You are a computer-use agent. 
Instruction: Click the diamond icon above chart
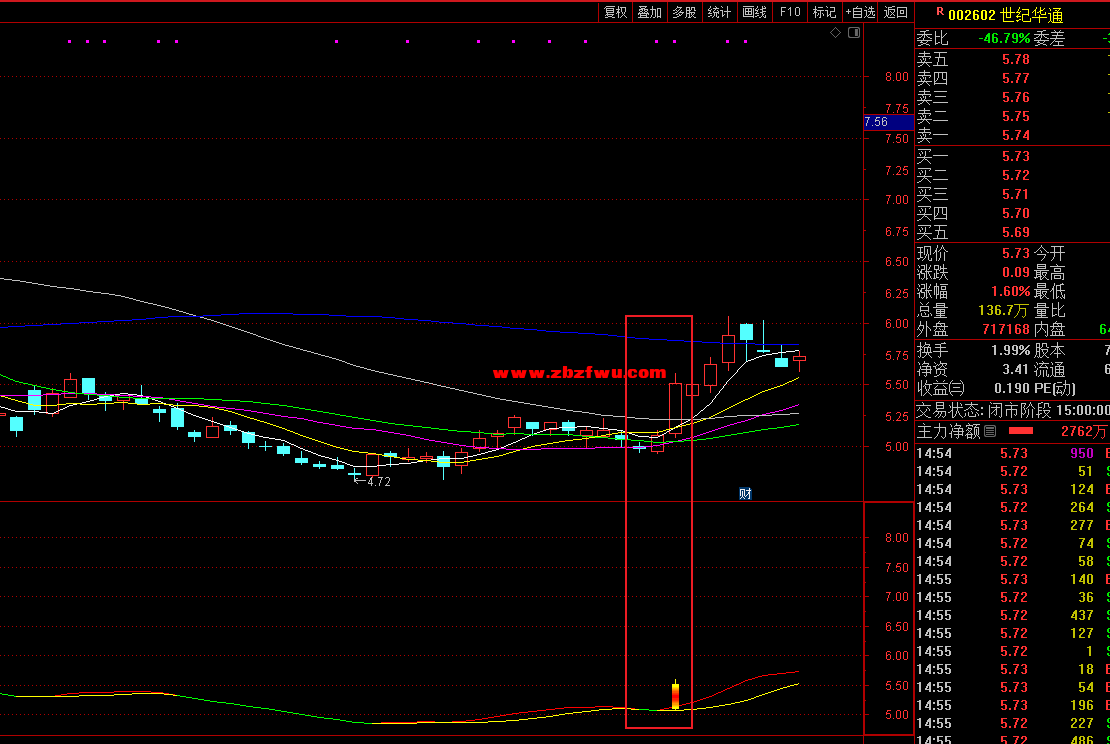click(835, 33)
